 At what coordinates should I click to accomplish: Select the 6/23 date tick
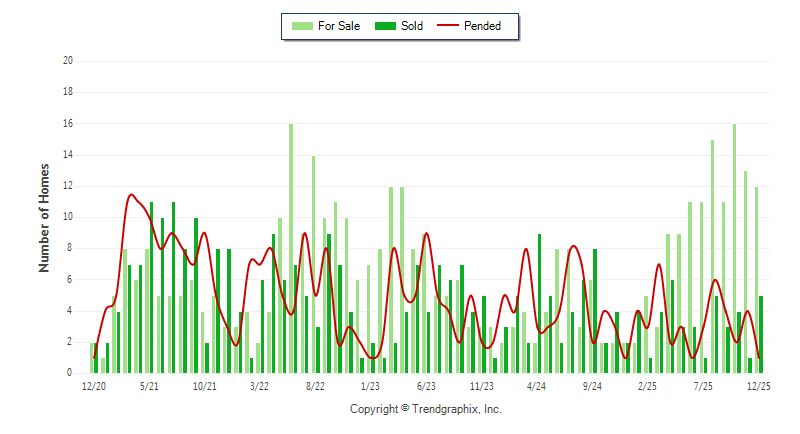[x=426, y=386]
